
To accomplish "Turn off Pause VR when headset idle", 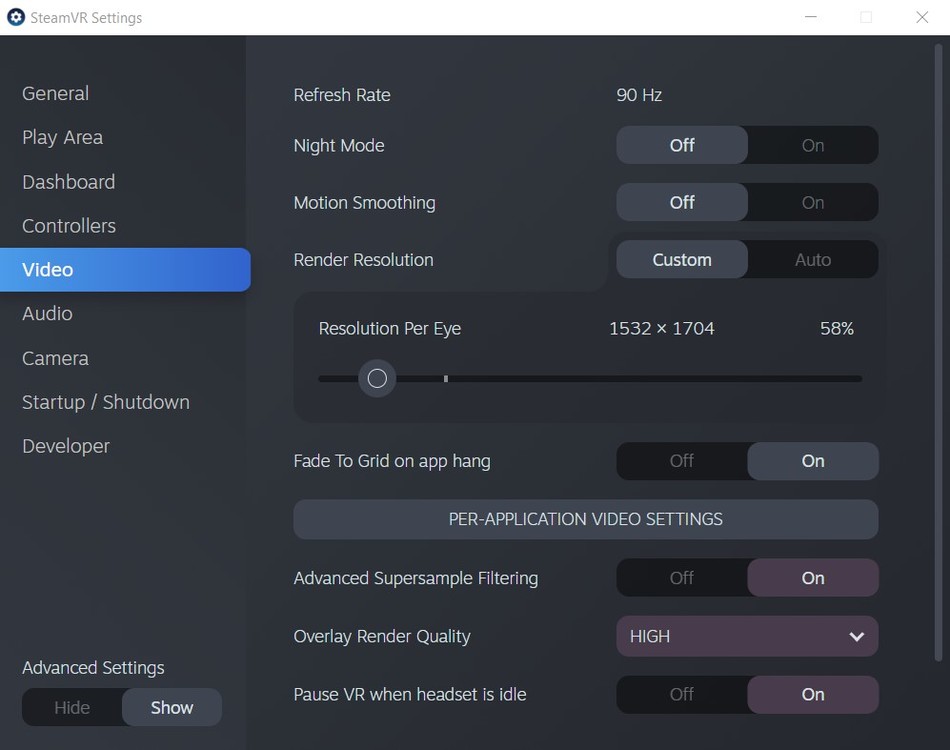I will (x=682, y=694).
